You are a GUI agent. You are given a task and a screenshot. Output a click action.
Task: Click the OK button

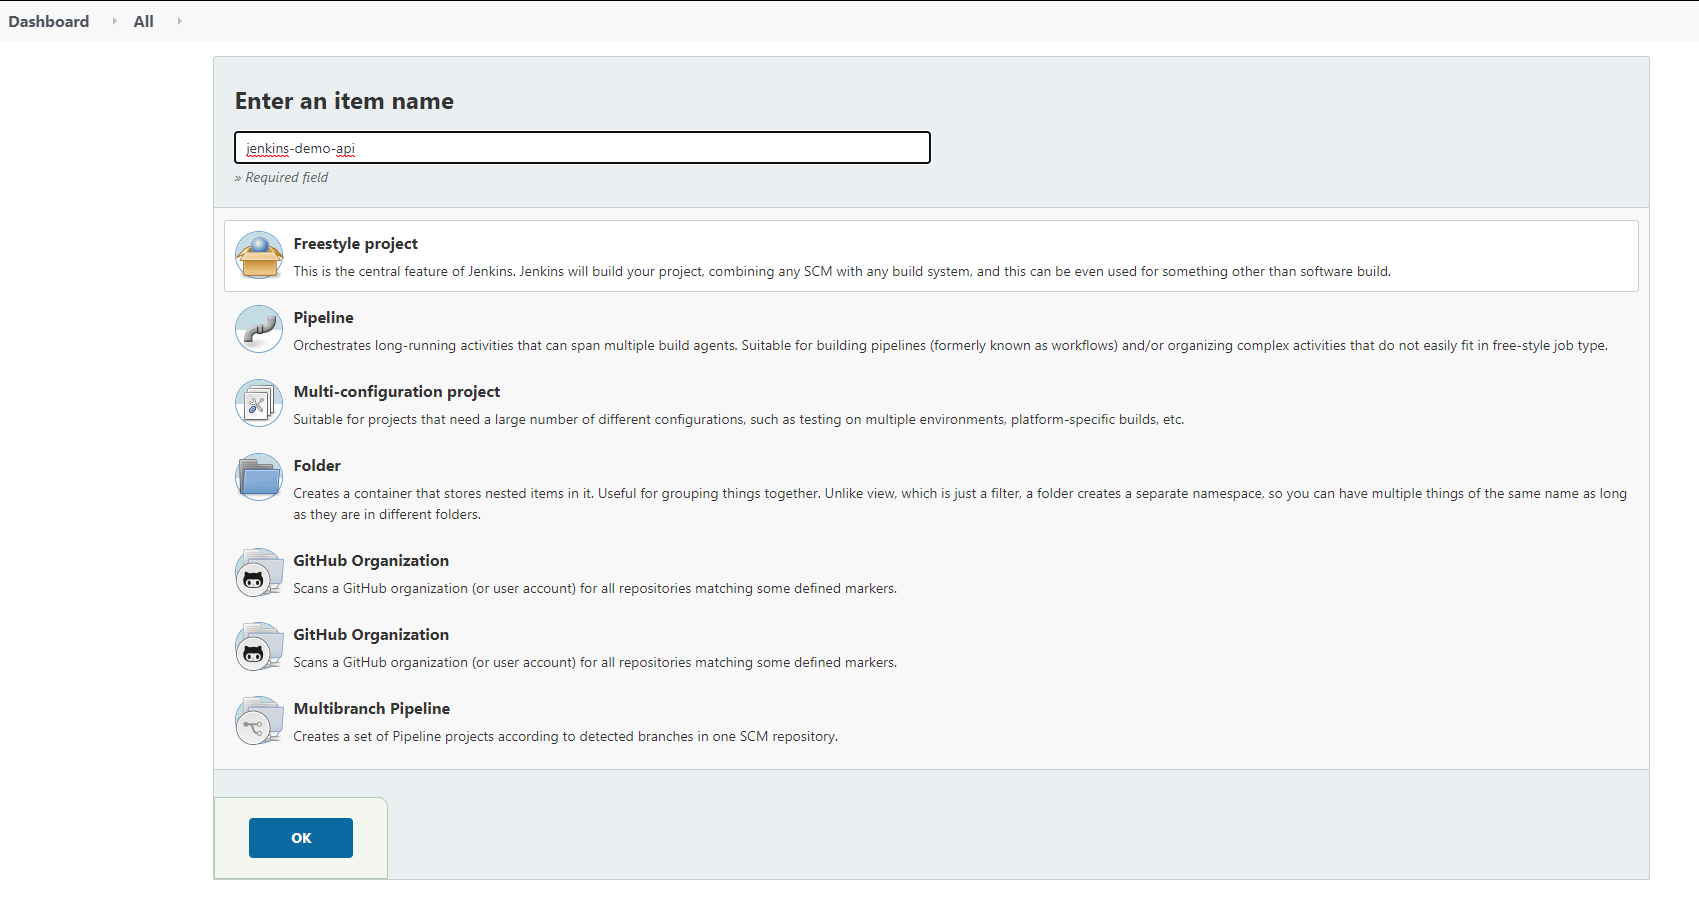click(301, 838)
